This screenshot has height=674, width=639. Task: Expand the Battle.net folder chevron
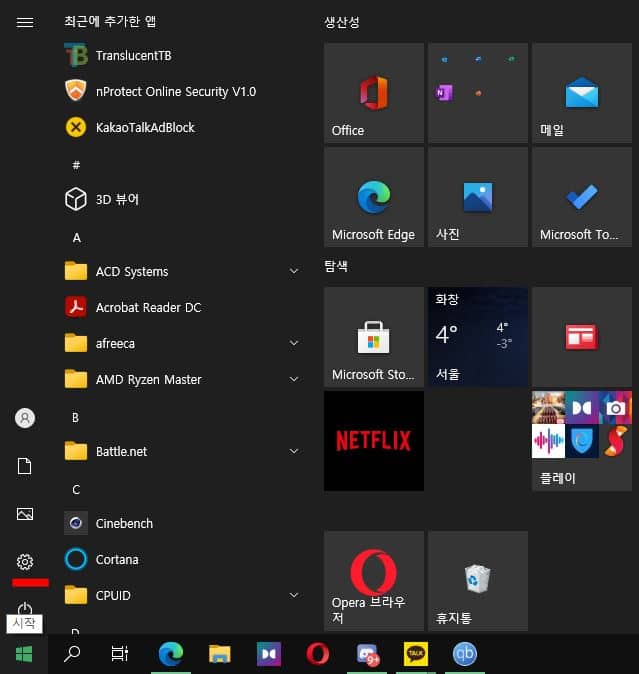(x=294, y=451)
